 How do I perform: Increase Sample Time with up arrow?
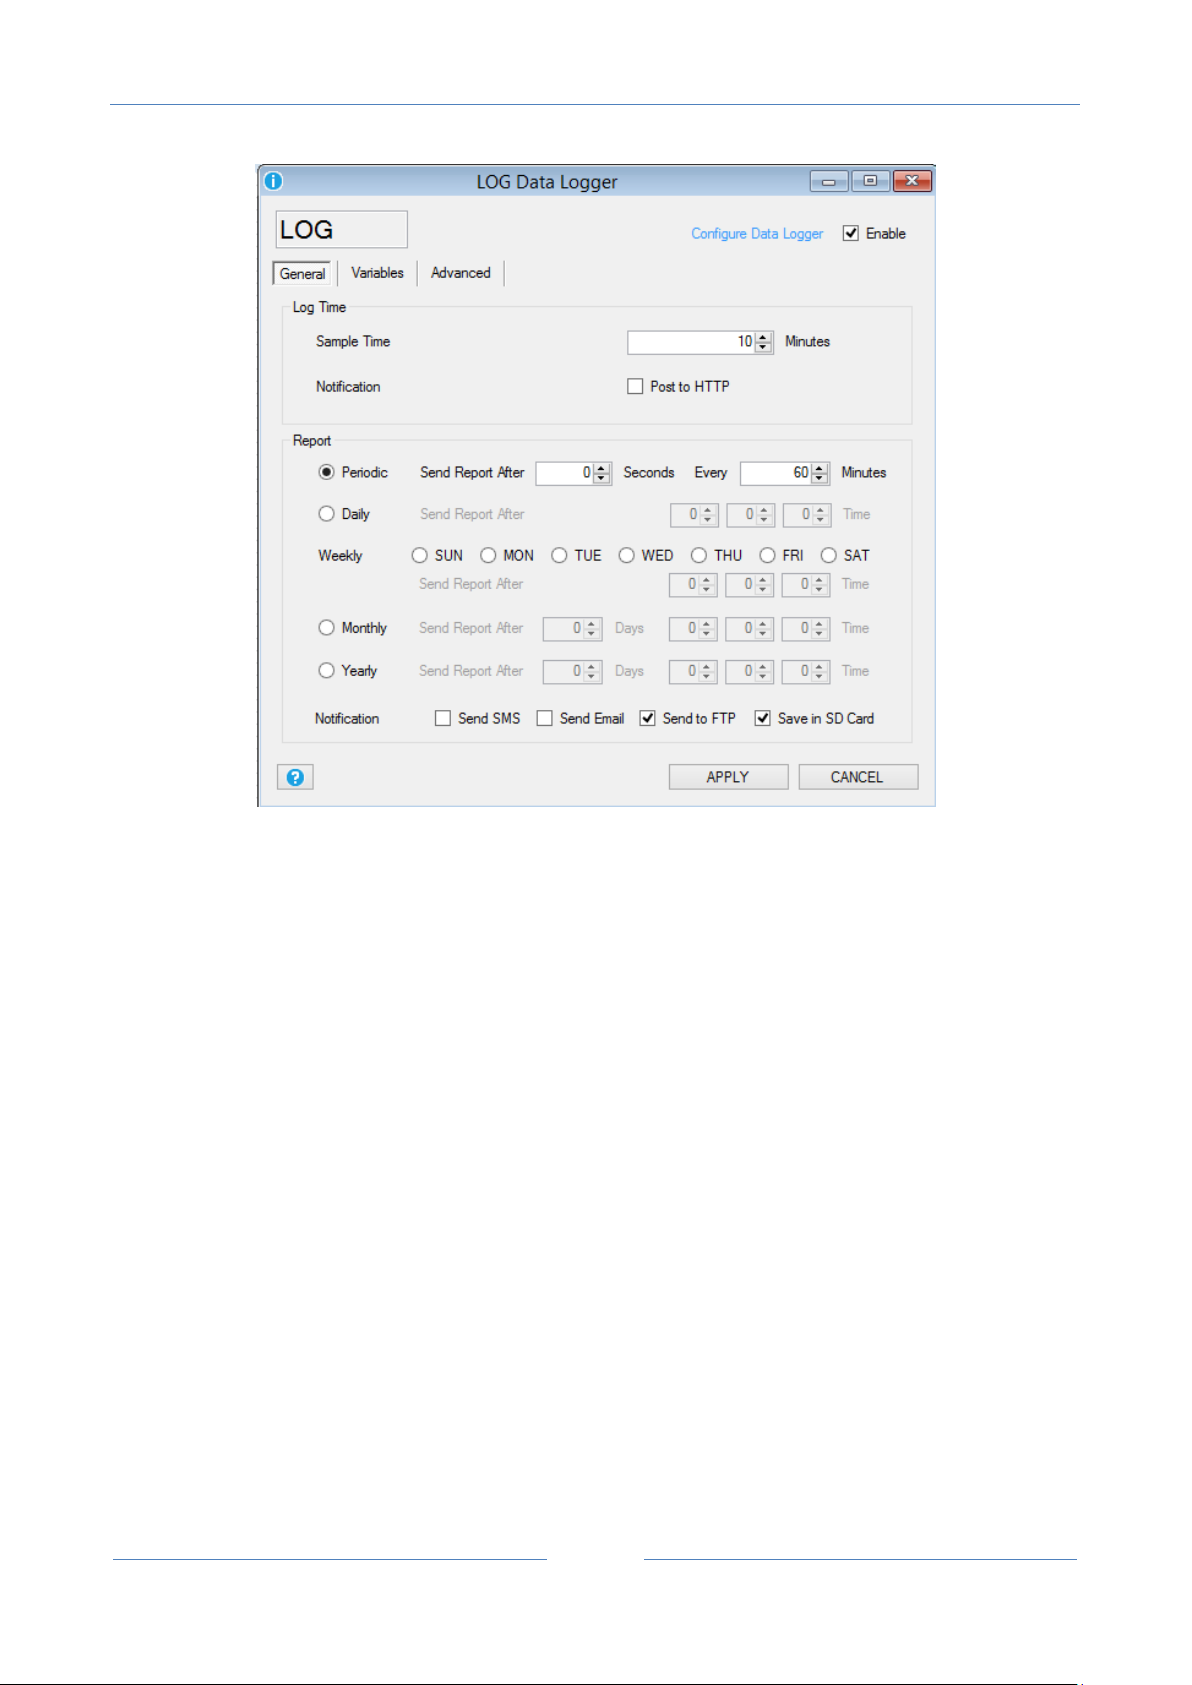[764, 337]
